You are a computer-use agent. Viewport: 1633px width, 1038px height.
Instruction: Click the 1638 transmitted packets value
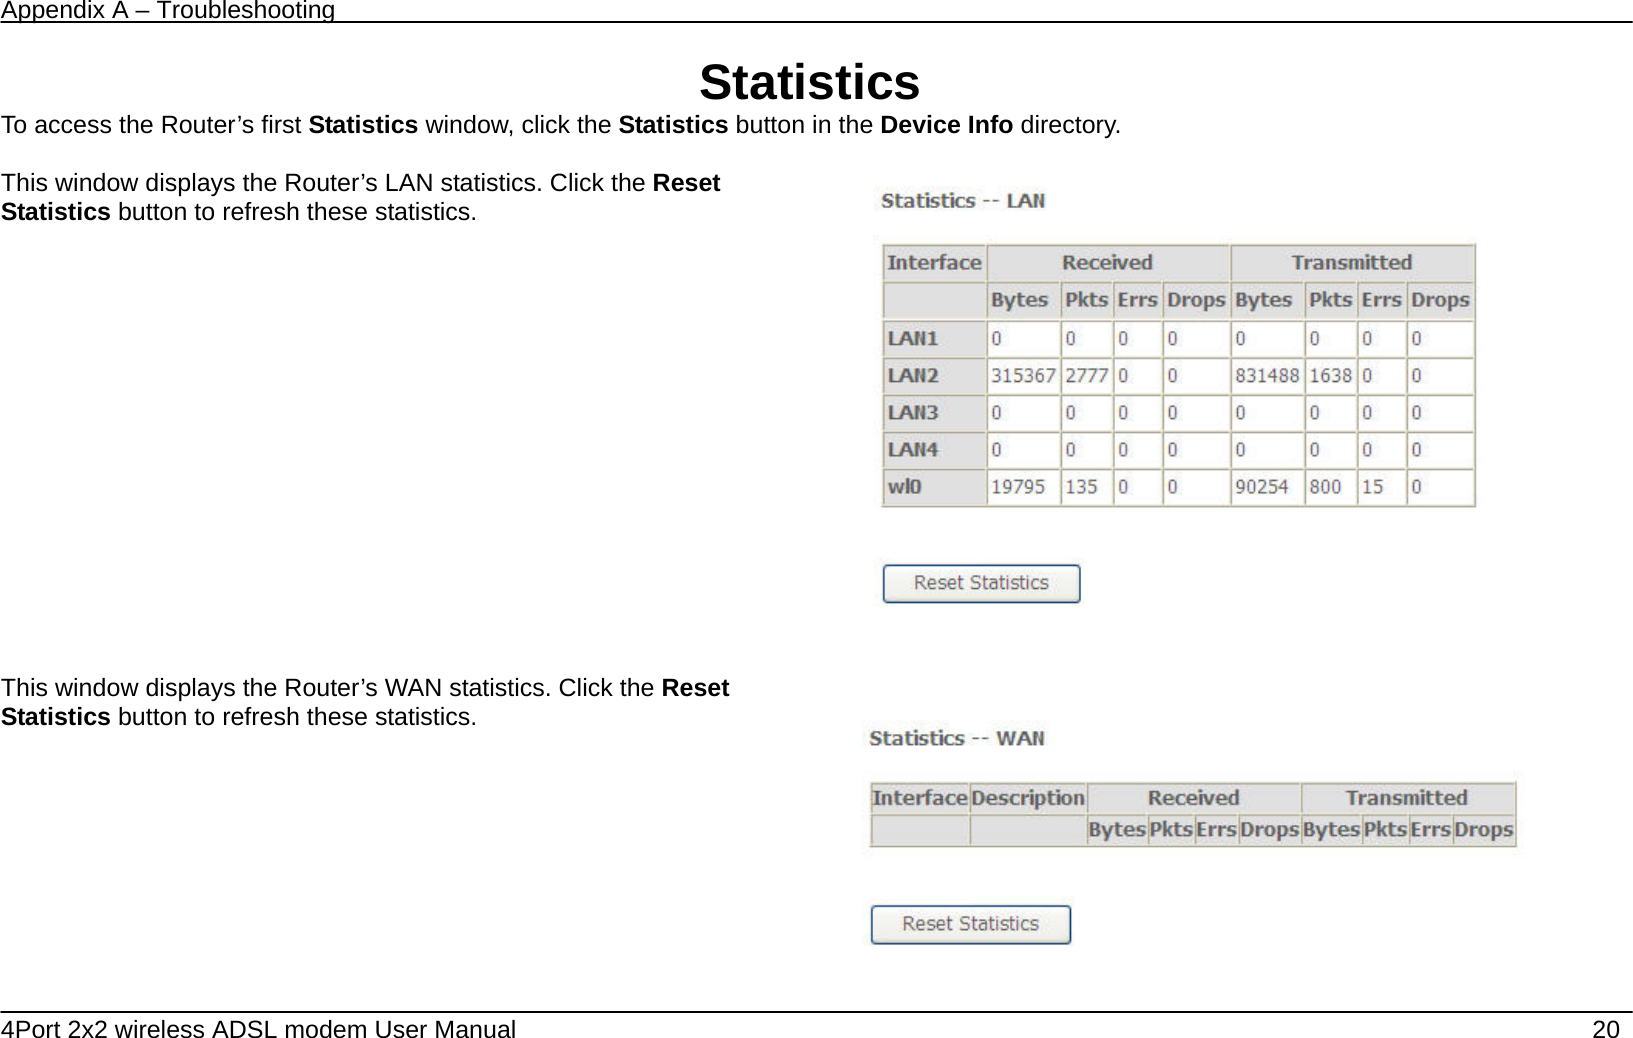(x=1331, y=376)
